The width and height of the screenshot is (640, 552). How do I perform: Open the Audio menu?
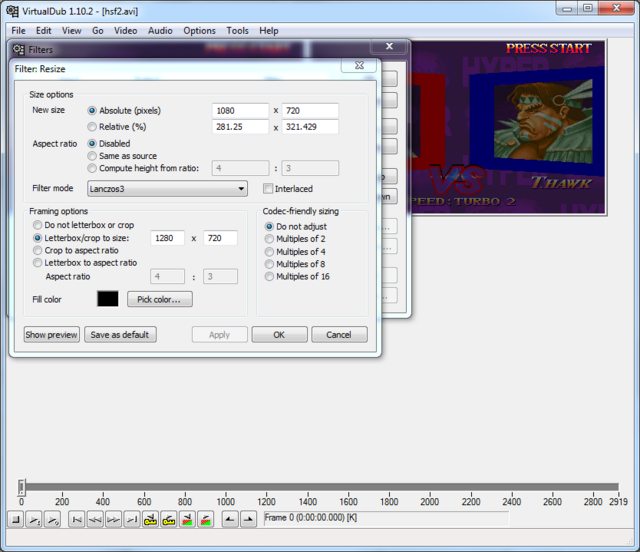(160, 31)
